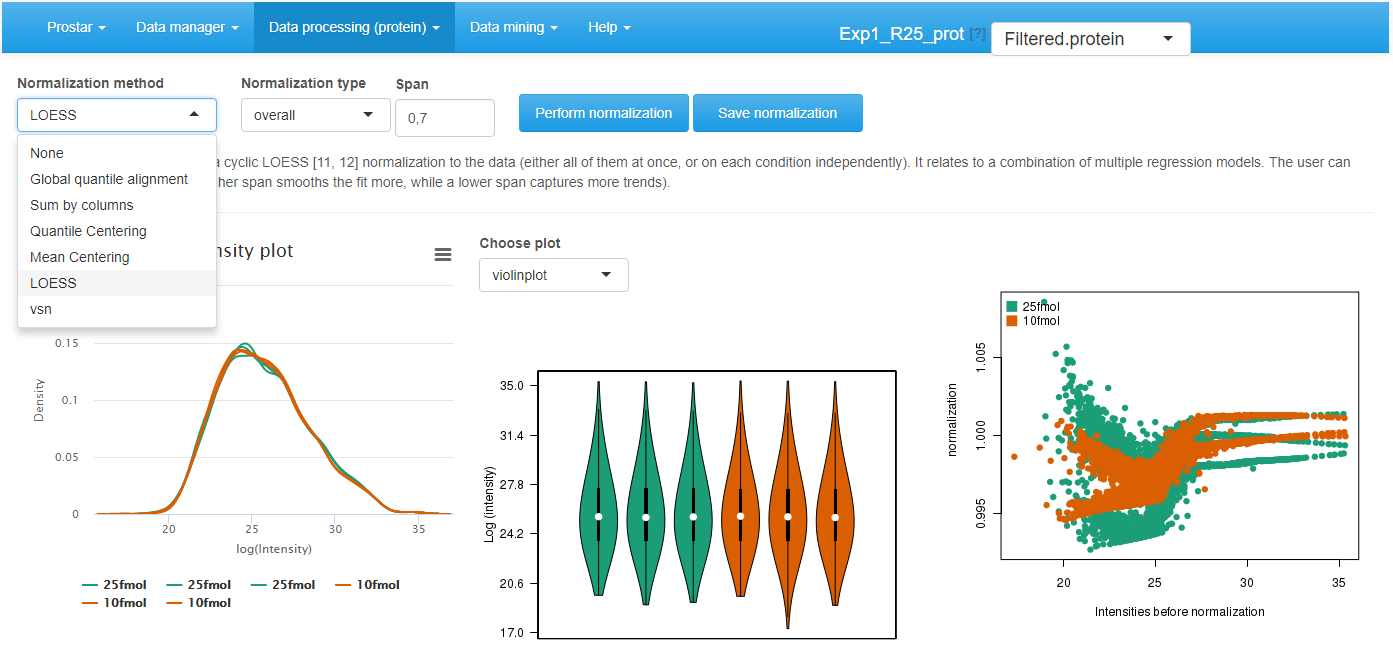Open the density plot export menu
Viewport: 1393px width, 665px height.
(443, 255)
